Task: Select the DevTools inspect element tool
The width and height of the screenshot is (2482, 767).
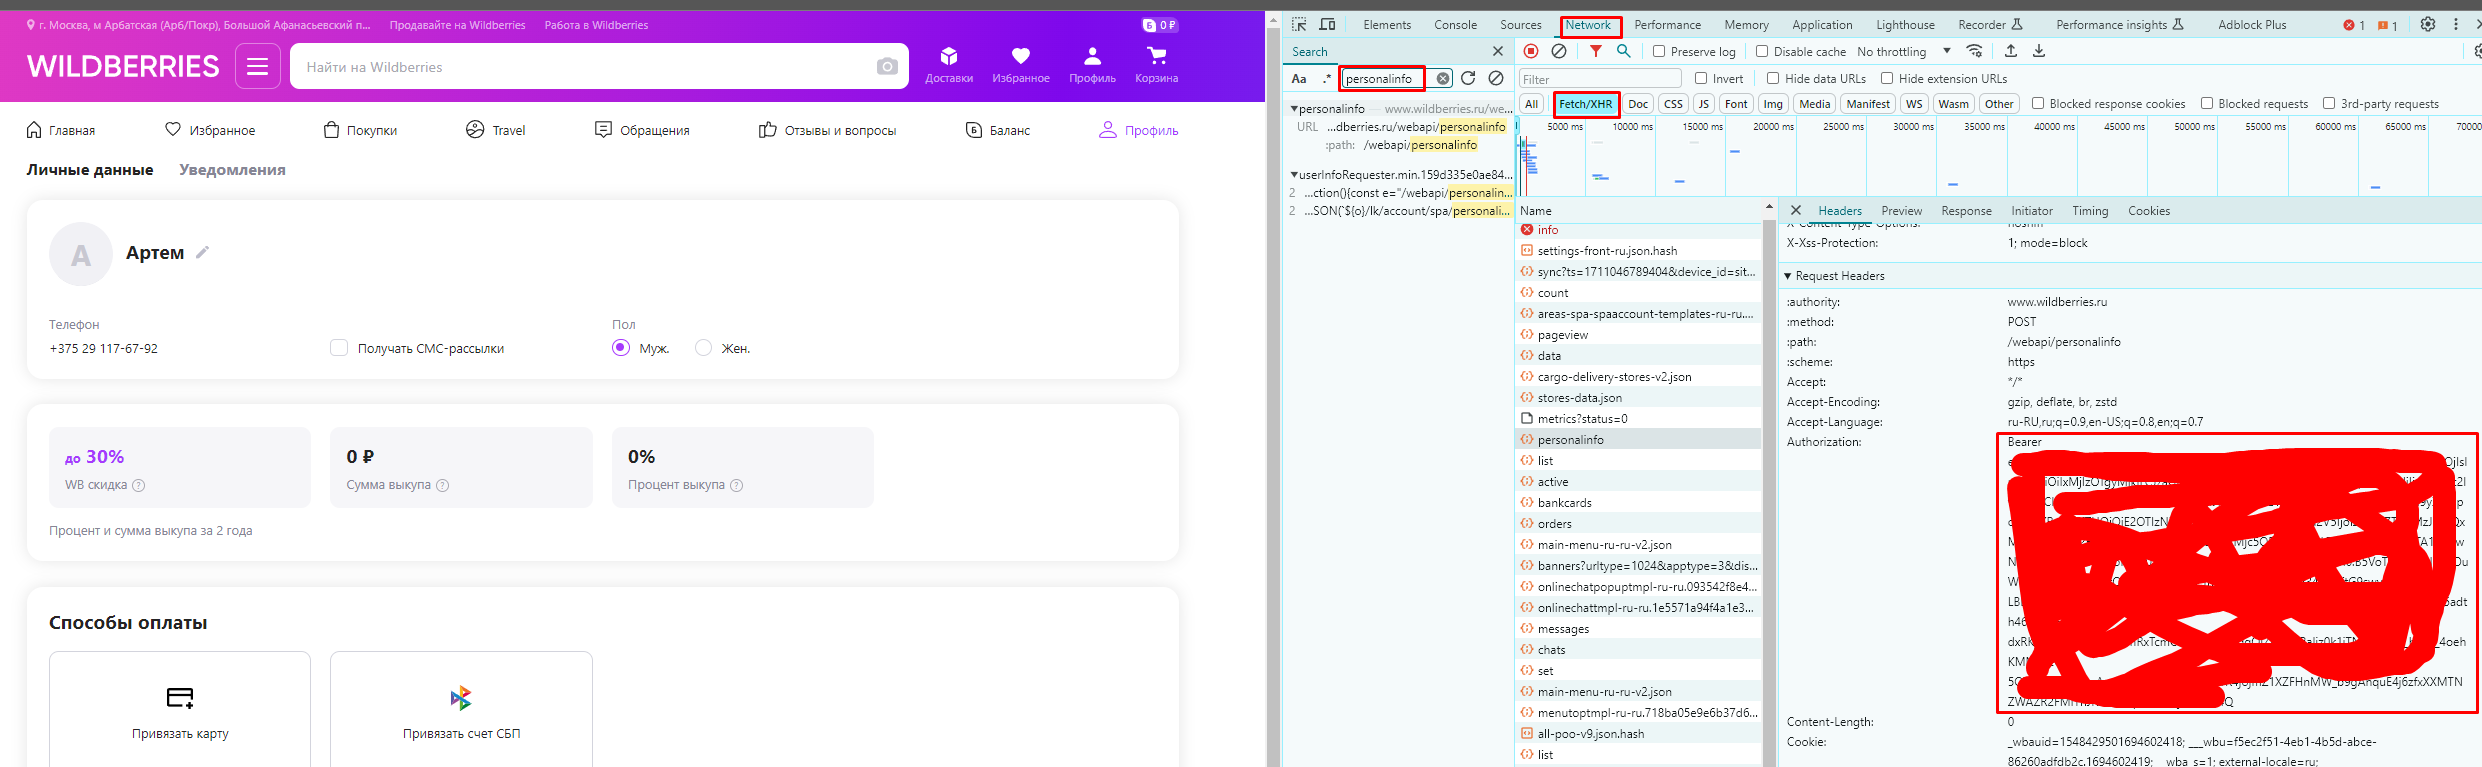Action: point(1299,25)
